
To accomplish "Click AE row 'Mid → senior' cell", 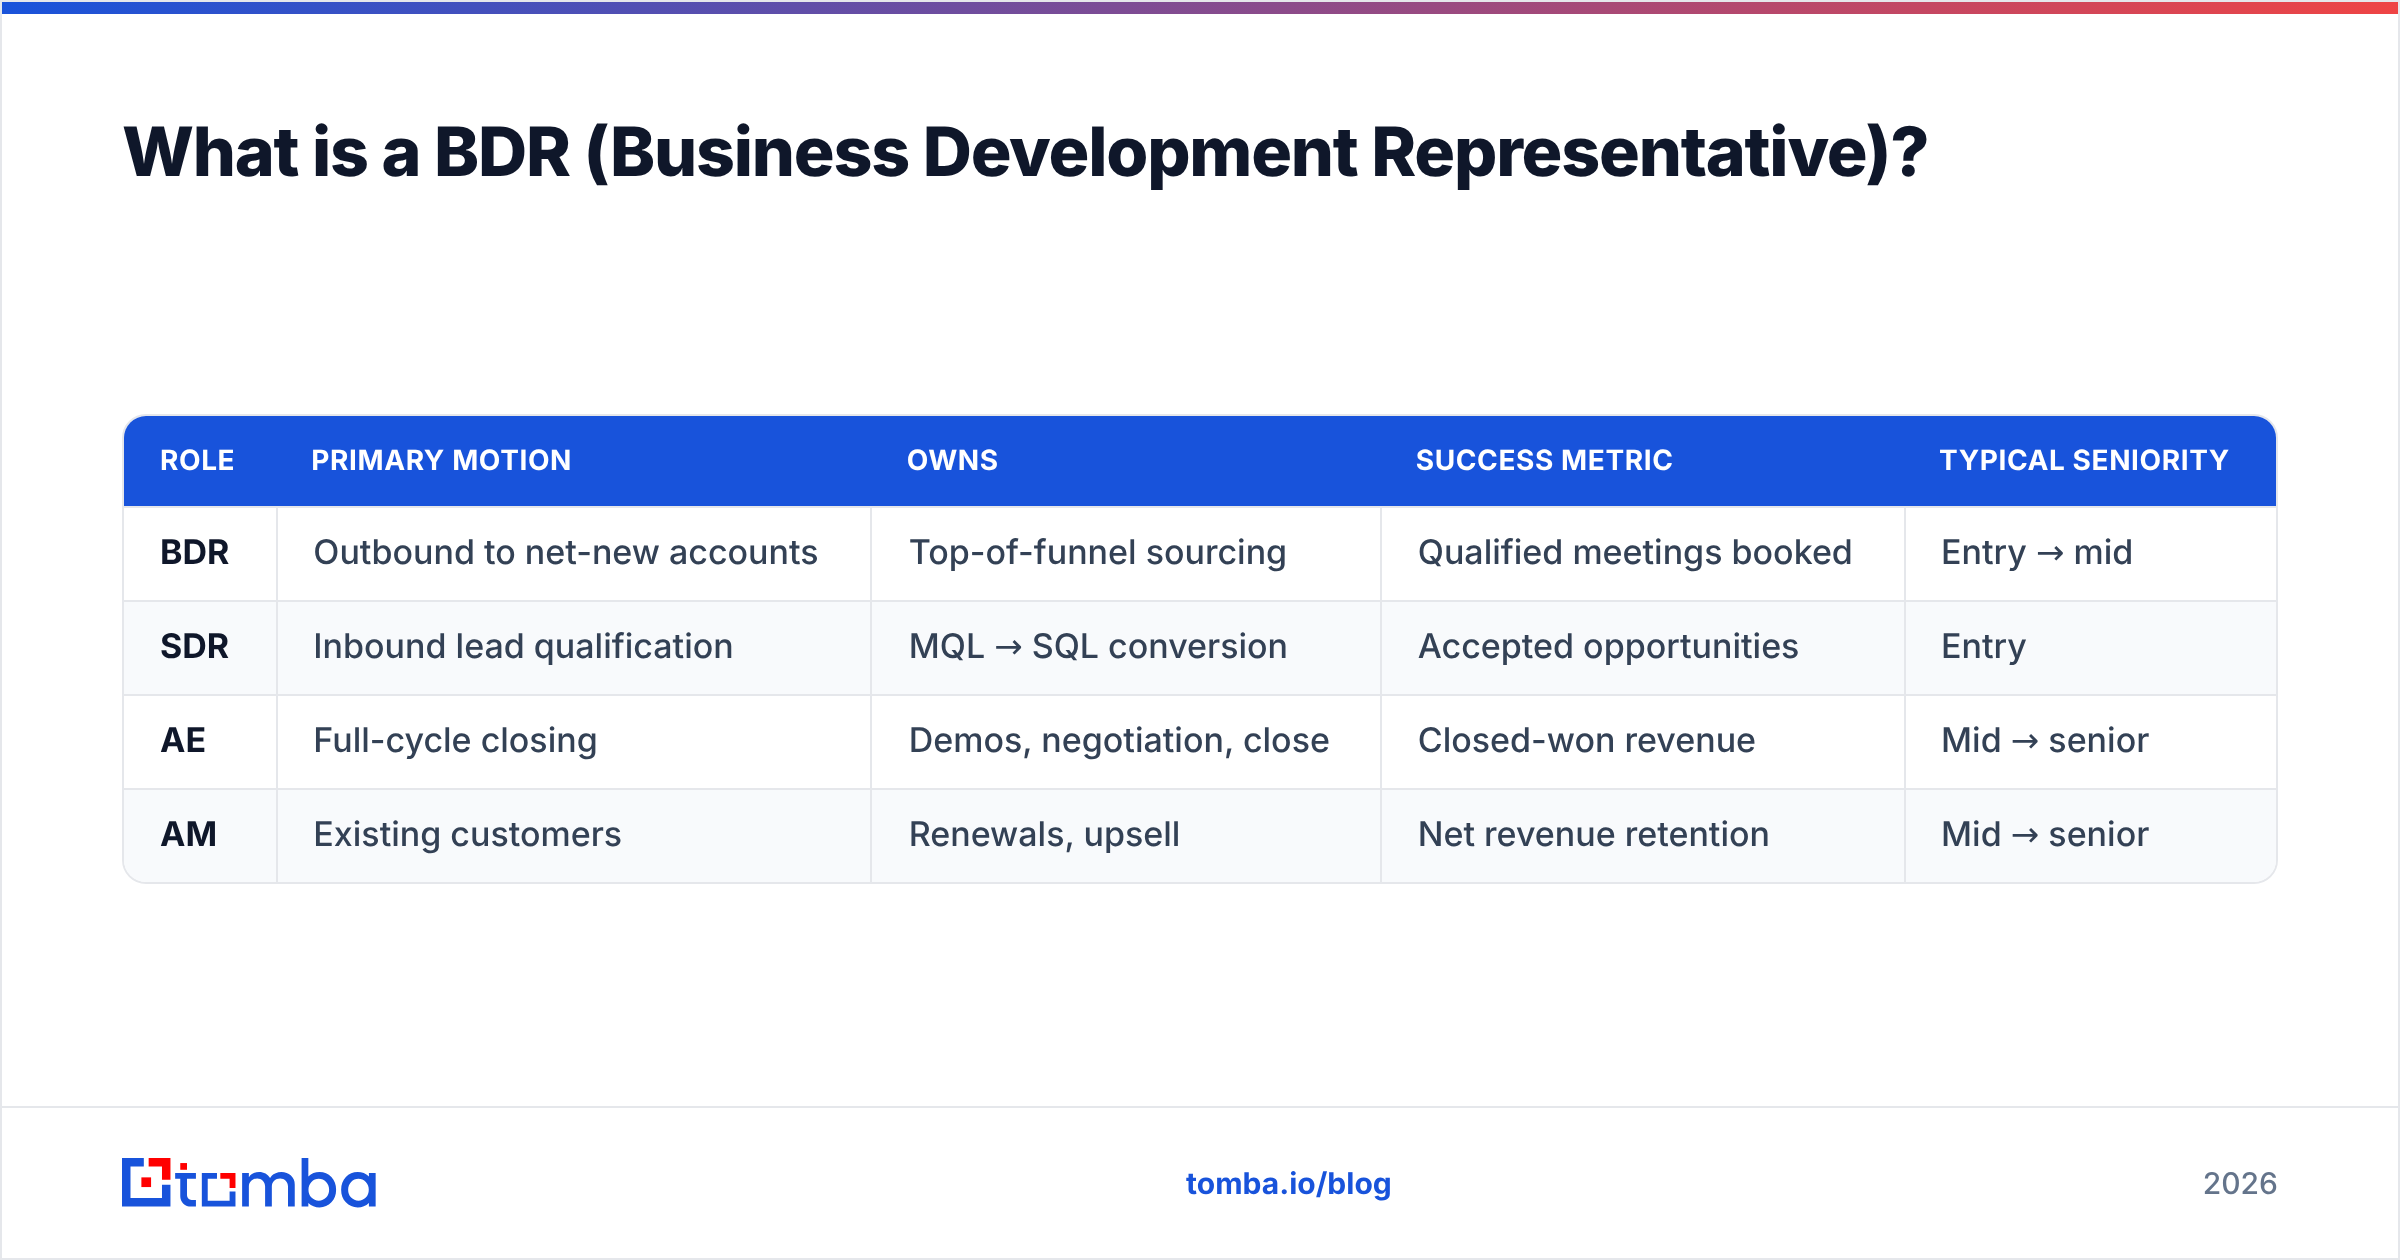I will [2091, 741].
